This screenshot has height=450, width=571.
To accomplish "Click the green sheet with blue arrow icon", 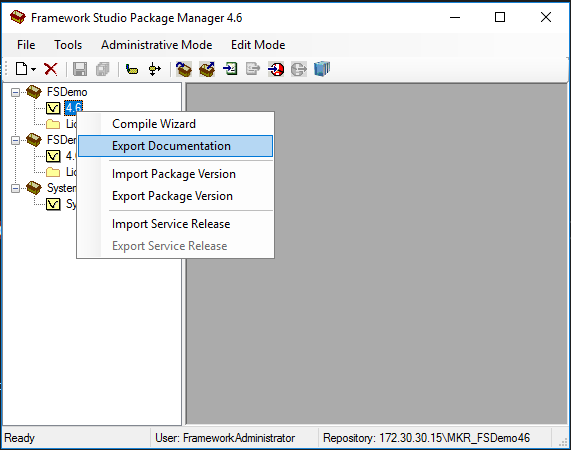I will point(230,69).
